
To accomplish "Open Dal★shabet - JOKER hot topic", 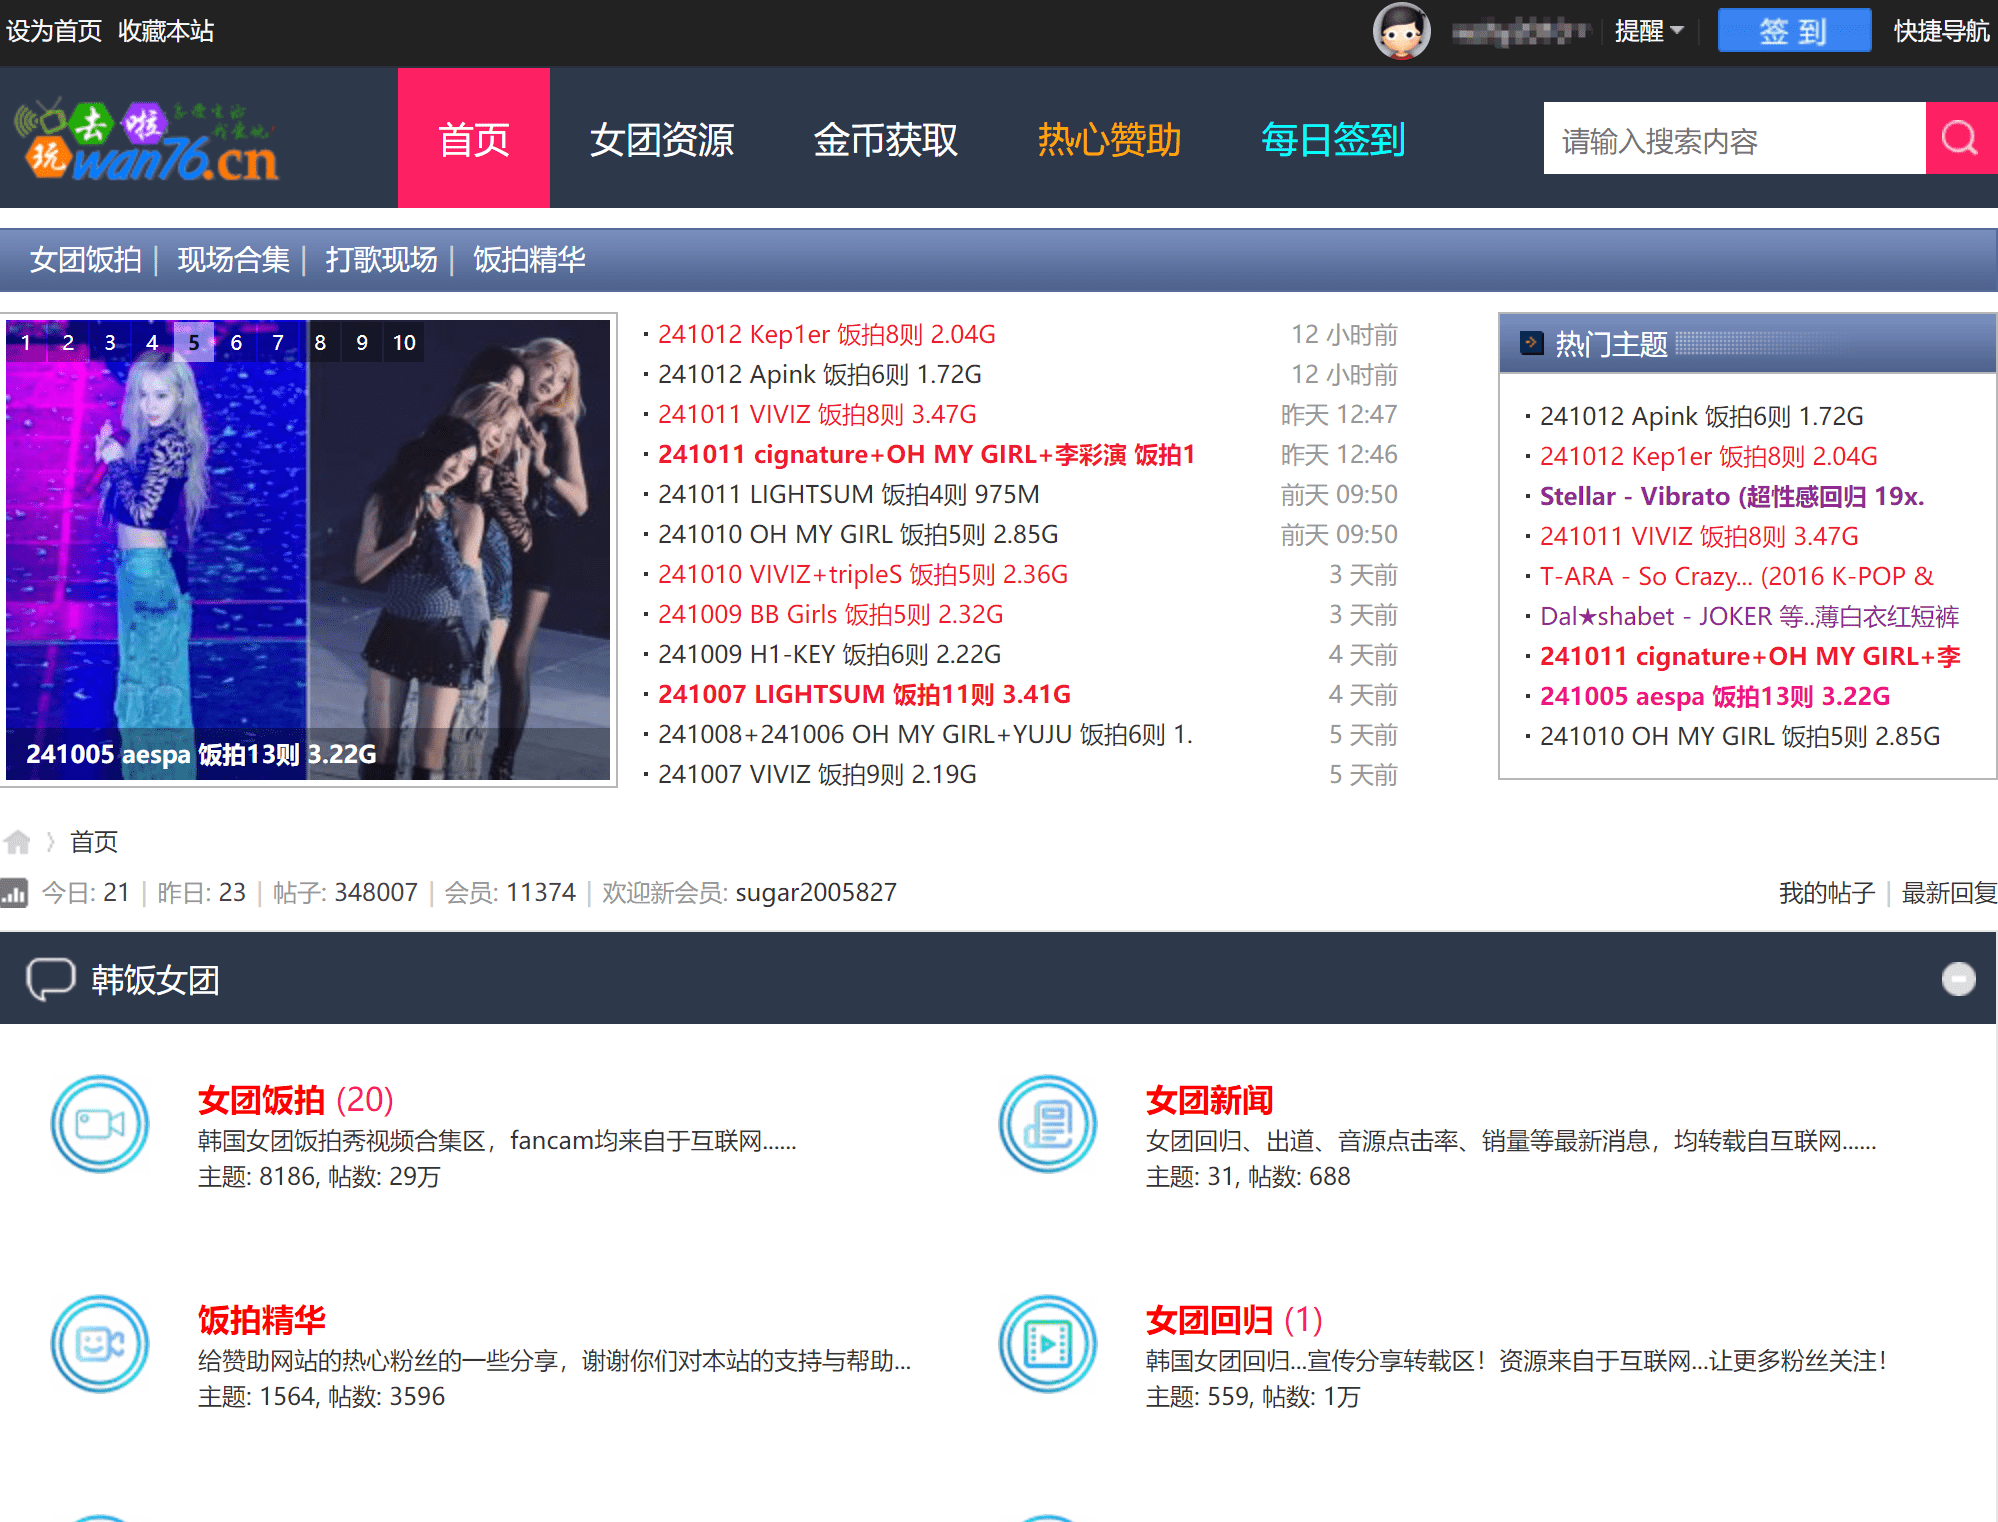I will coord(1750,616).
